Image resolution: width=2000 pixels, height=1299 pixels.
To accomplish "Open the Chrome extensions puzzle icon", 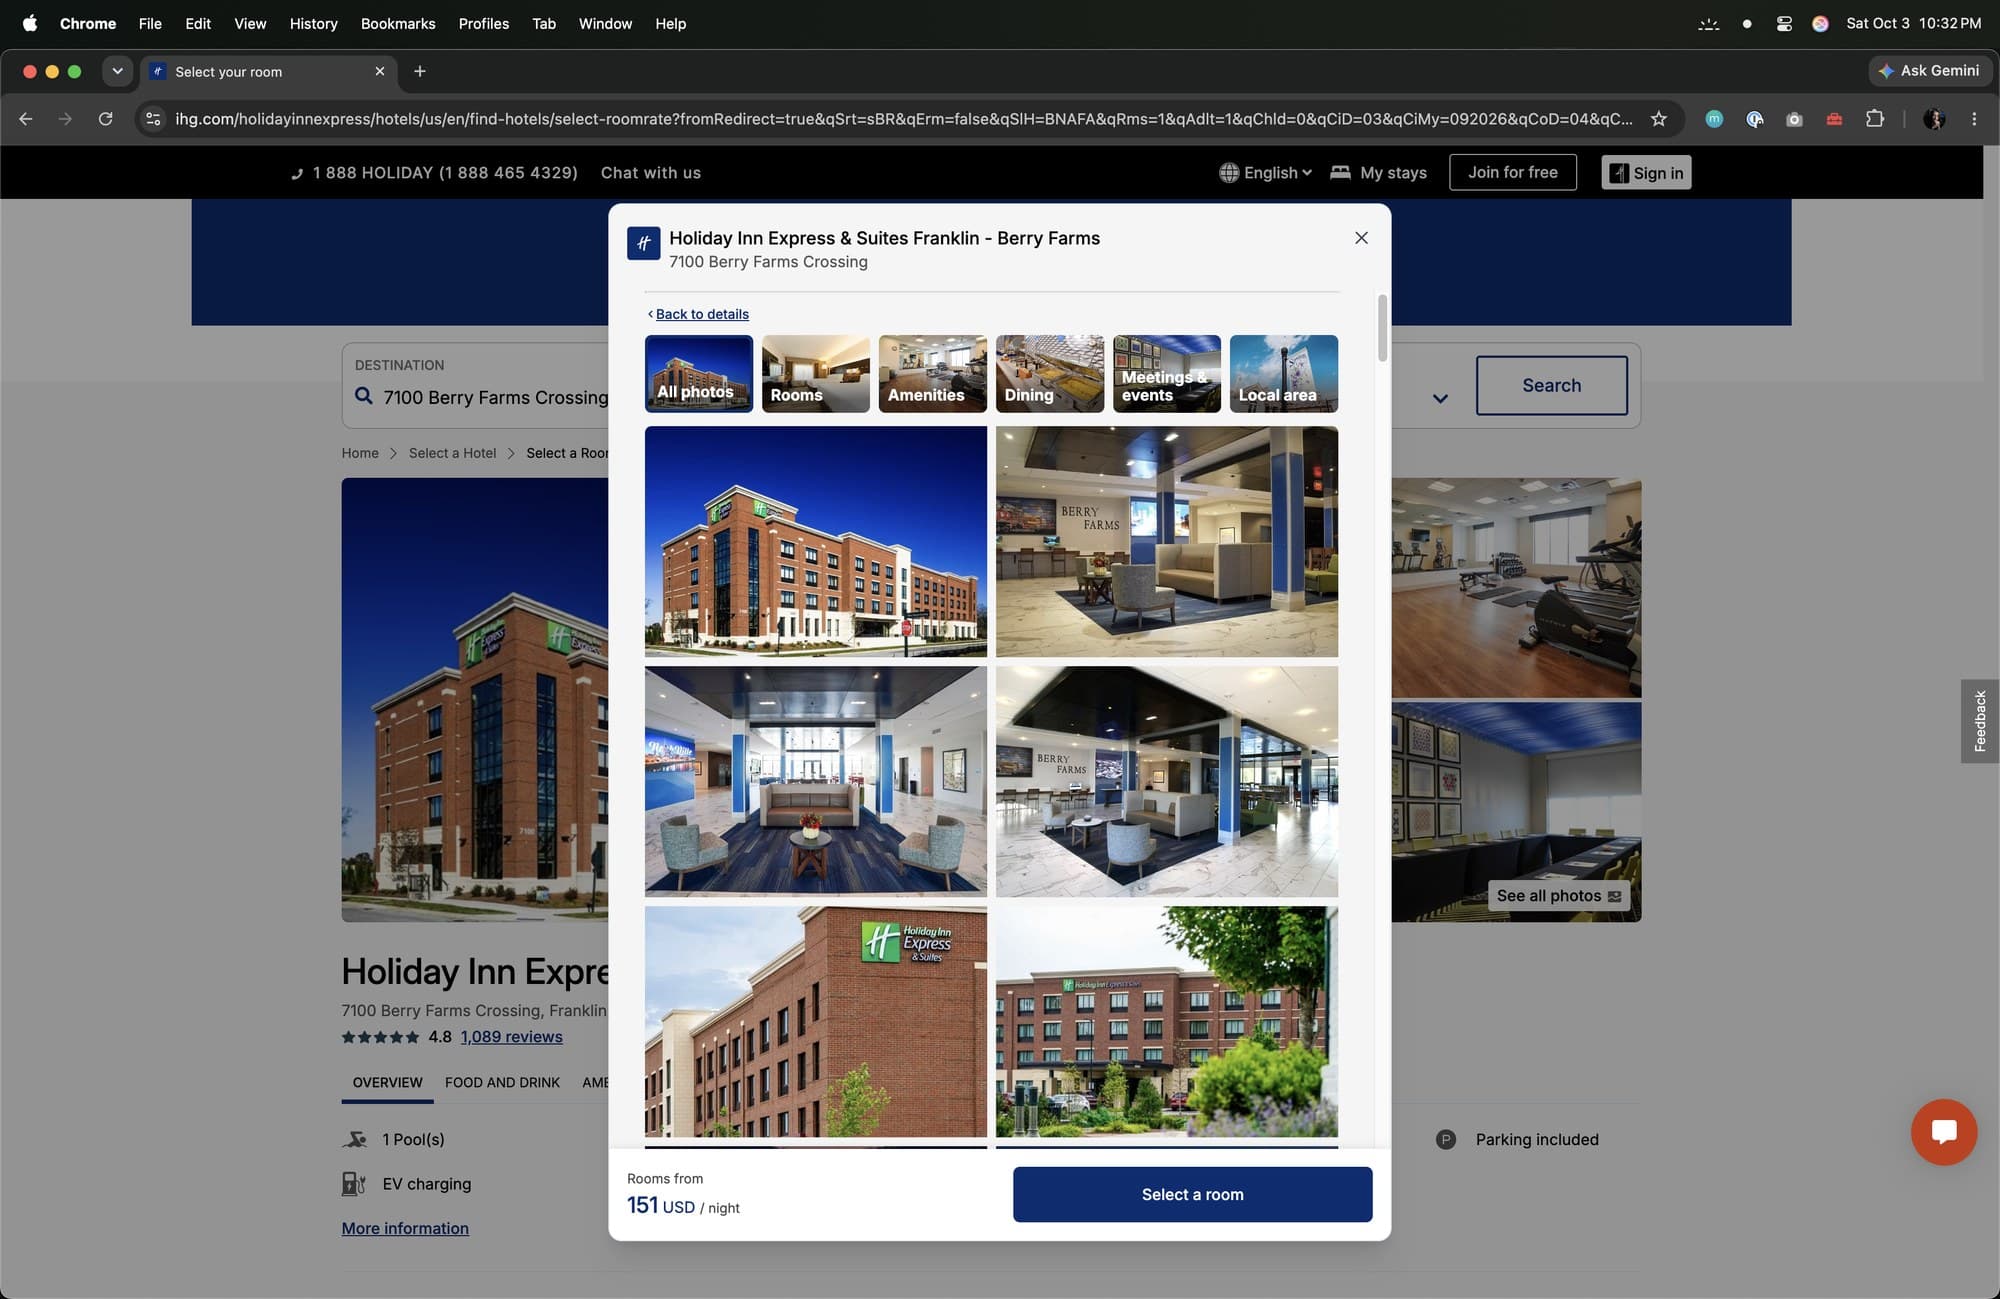I will pyautogui.click(x=1875, y=119).
